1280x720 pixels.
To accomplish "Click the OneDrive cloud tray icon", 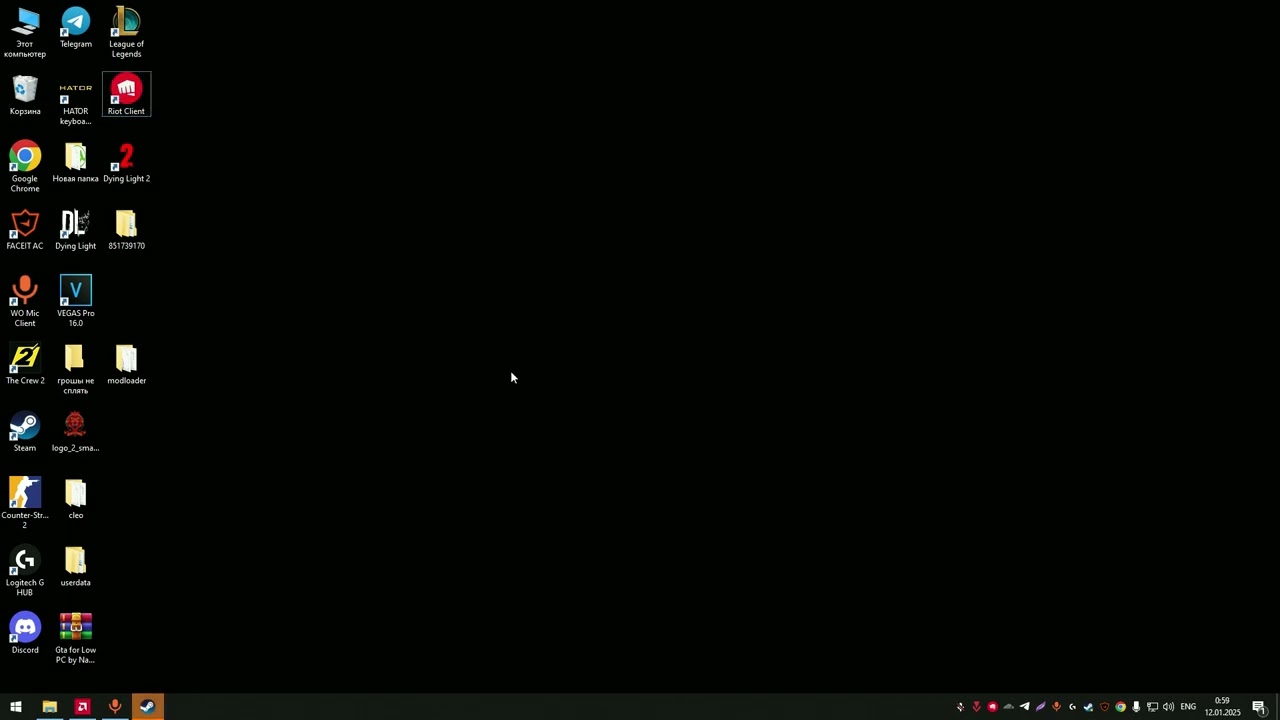I will 1008,707.
